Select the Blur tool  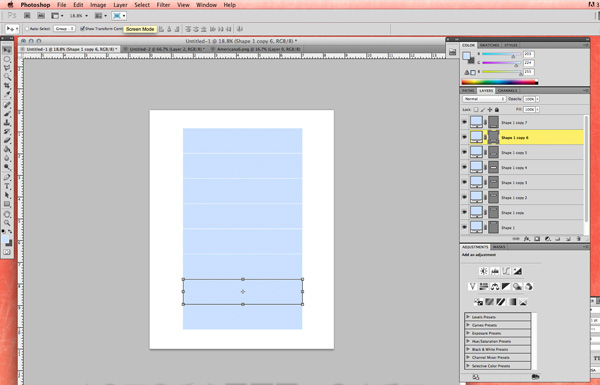[7, 158]
